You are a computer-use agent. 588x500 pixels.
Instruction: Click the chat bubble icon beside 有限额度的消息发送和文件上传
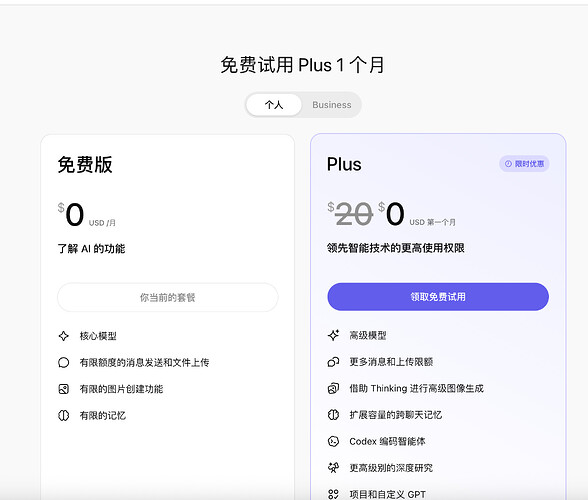click(64, 362)
